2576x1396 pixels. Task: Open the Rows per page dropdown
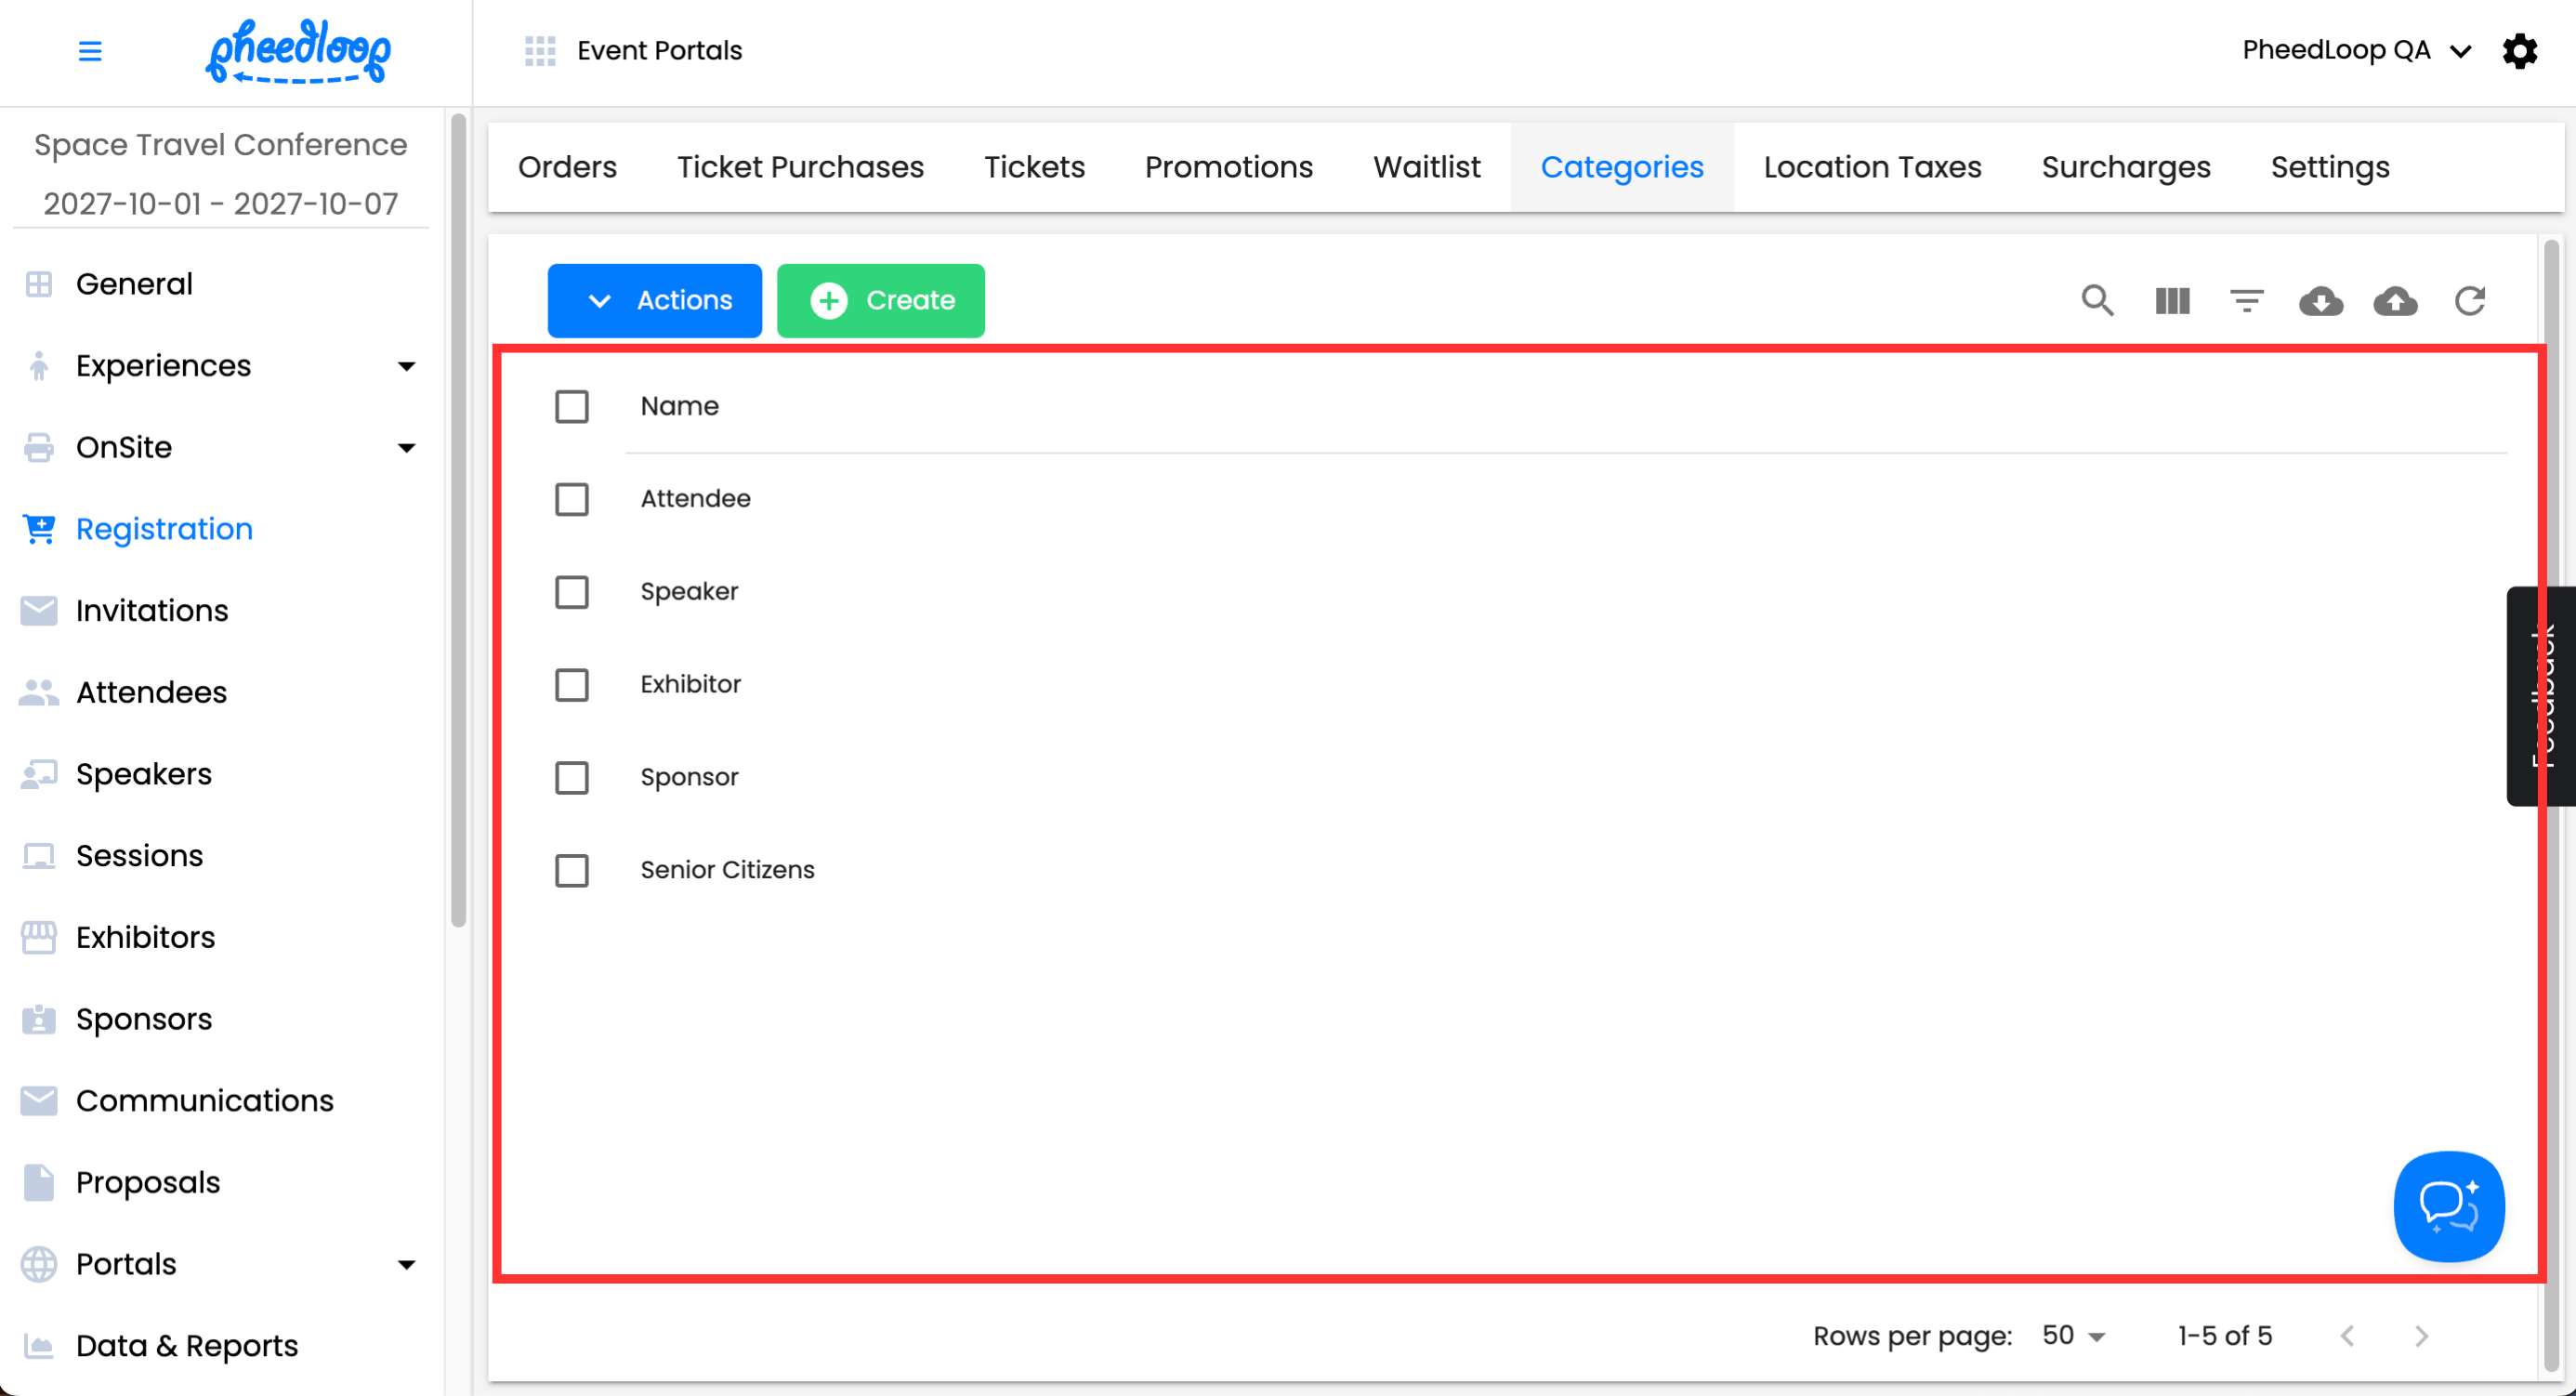click(2073, 1336)
